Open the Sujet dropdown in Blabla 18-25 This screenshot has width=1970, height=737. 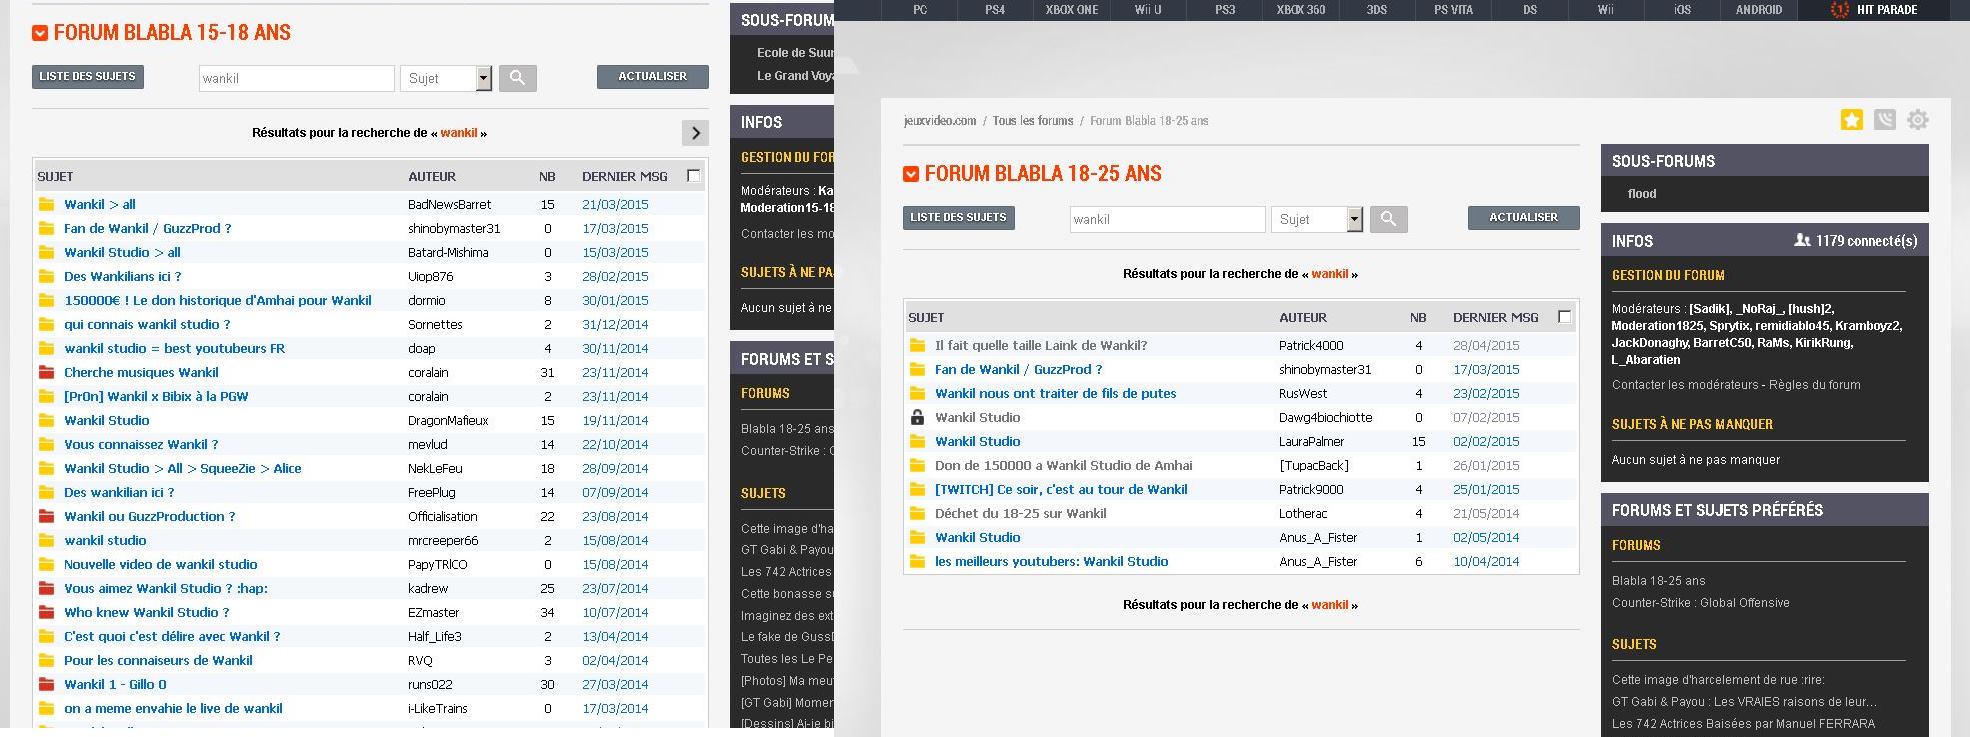pyautogui.click(x=1355, y=220)
